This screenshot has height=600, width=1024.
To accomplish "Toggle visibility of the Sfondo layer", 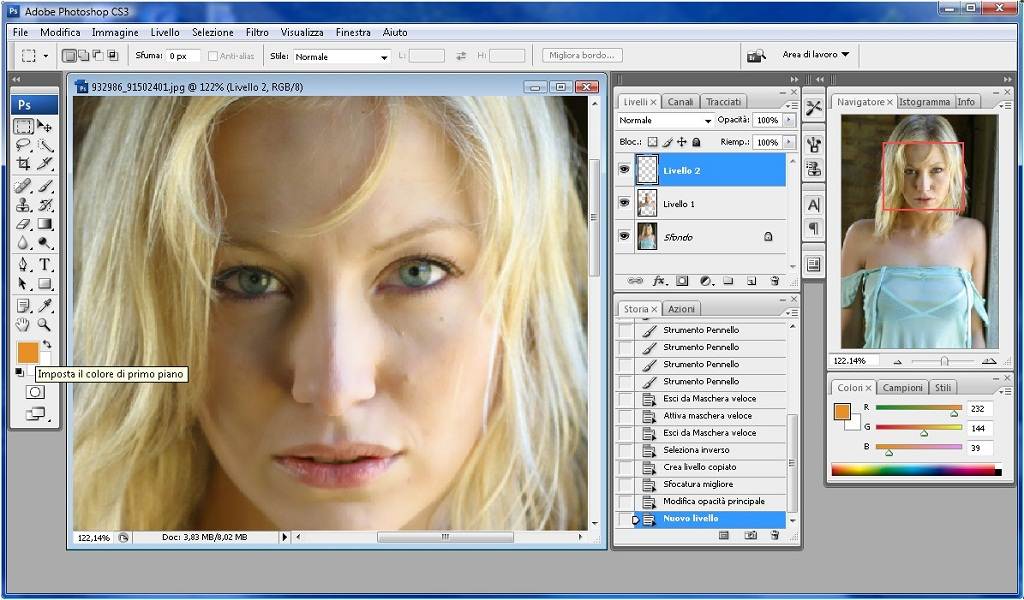I will (625, 237).
